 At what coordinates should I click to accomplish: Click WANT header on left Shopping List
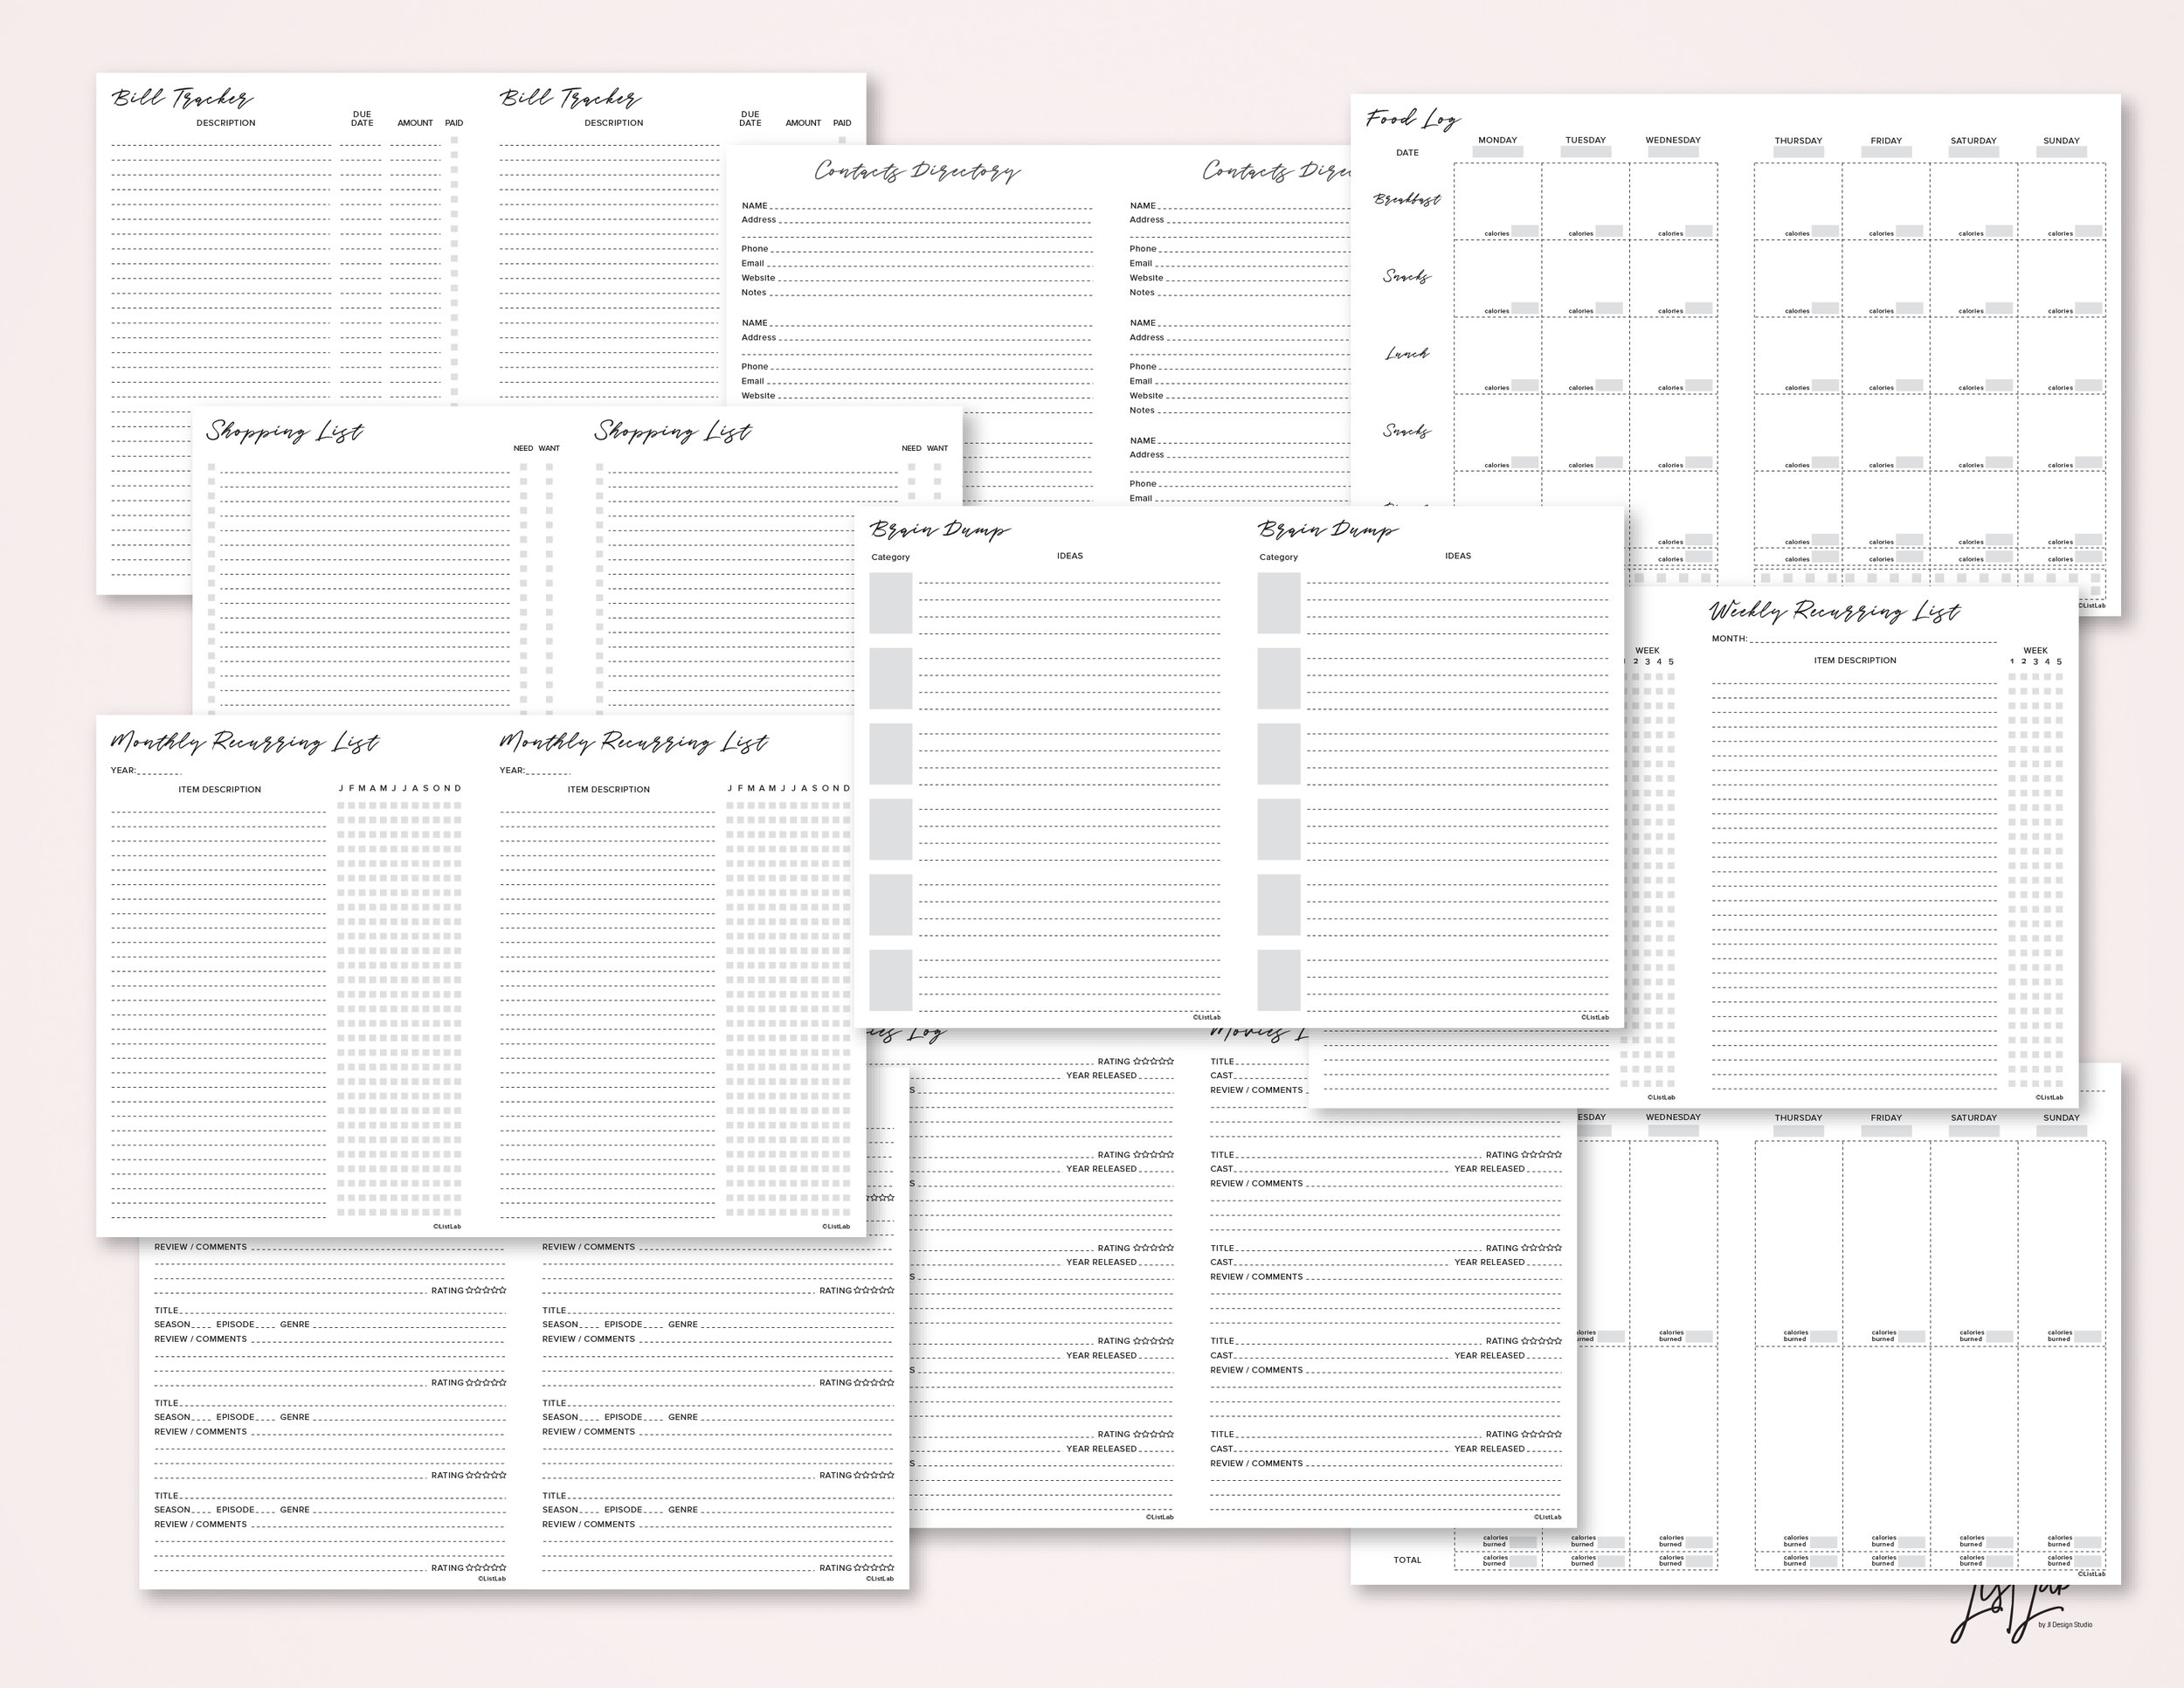pos(549,448)
